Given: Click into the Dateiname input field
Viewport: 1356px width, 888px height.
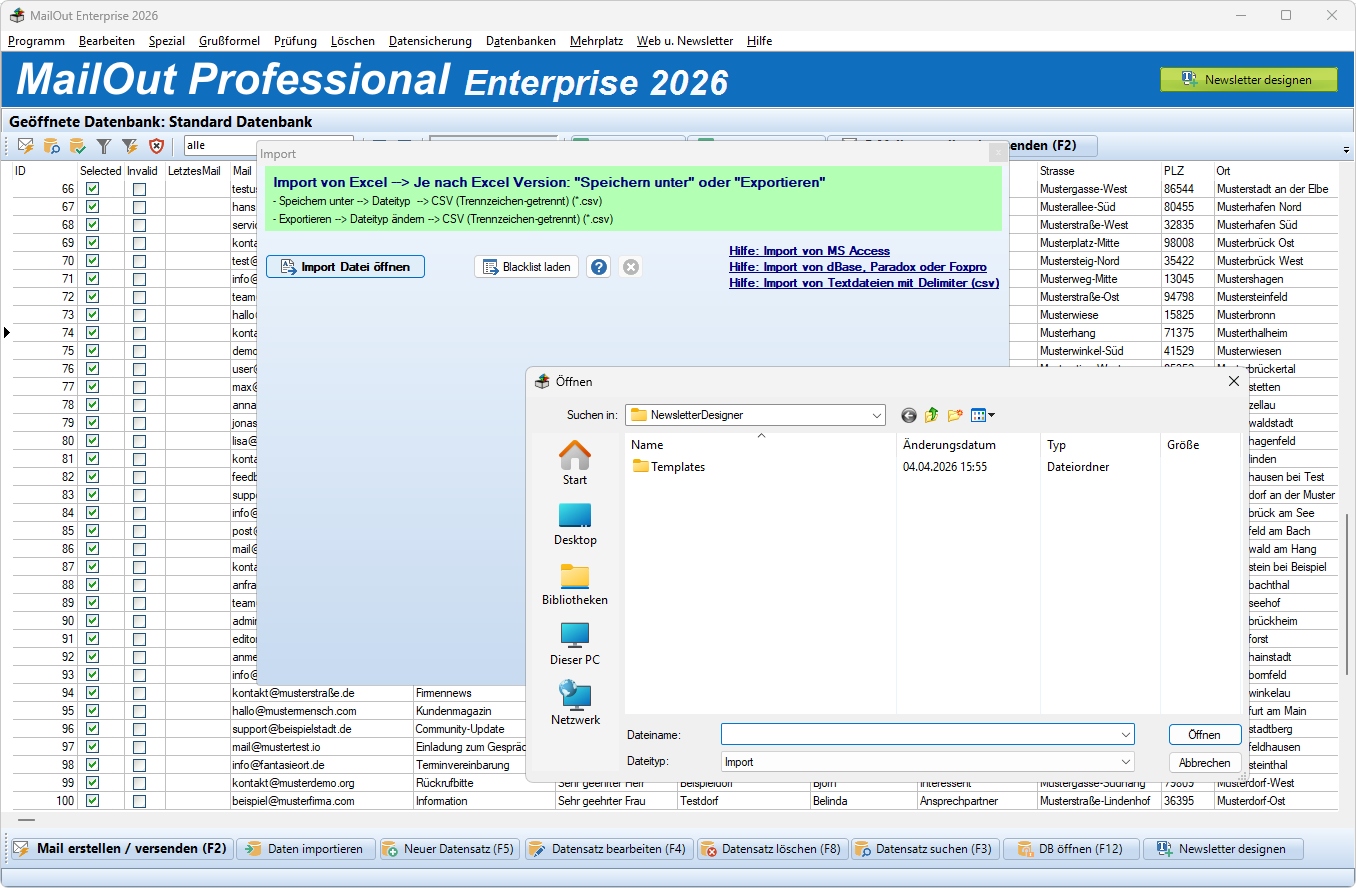Looking at the screenshot, I should point(919,735).
